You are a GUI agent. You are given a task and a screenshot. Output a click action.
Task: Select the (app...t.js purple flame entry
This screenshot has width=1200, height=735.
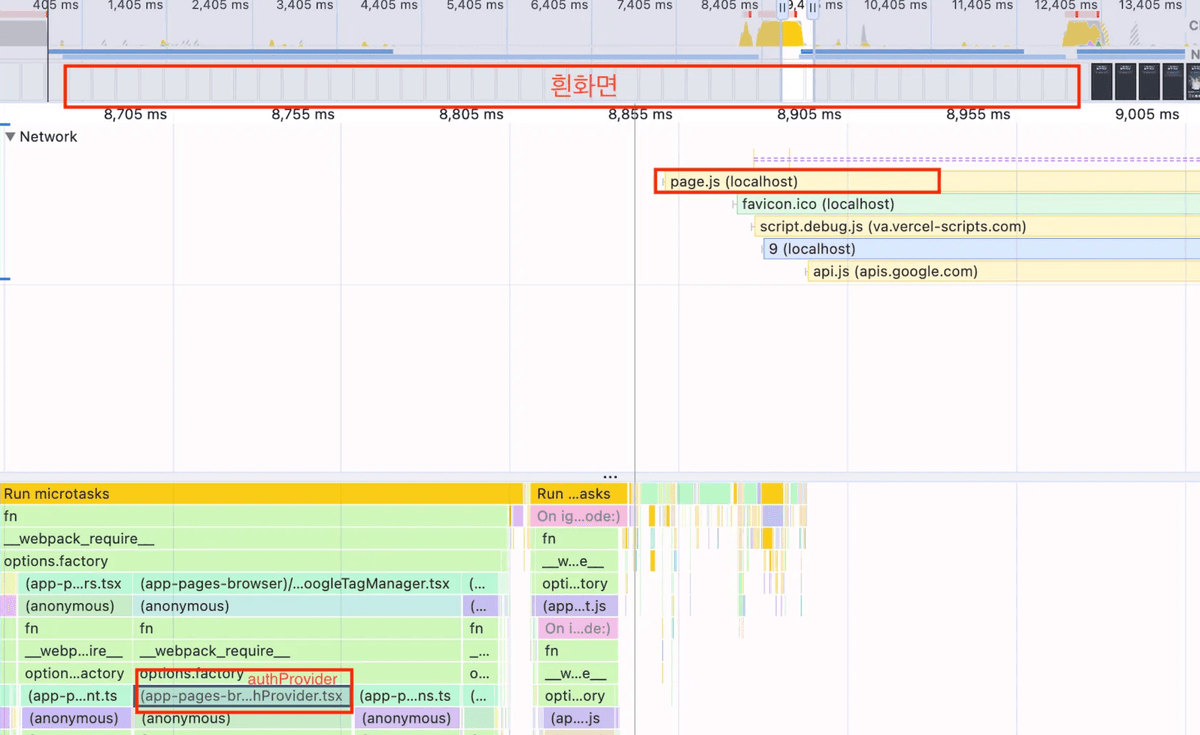tap(574, 606)
